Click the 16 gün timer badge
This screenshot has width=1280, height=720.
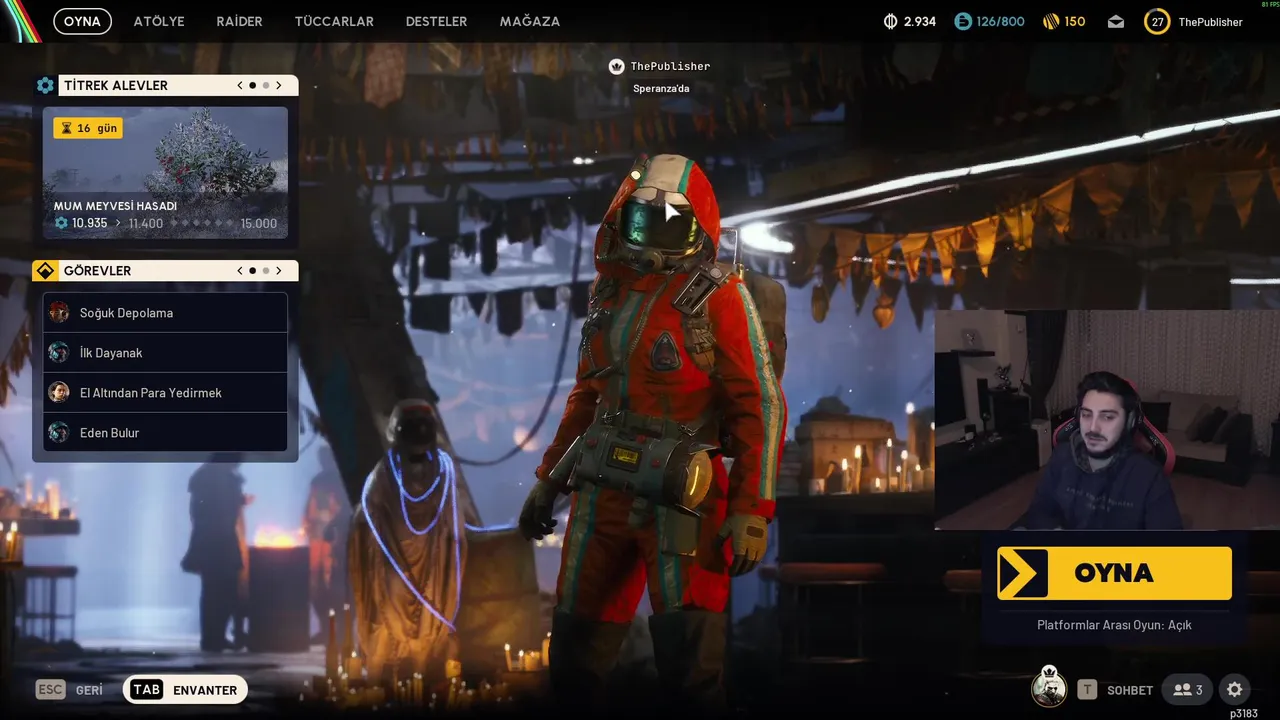[x=88, y=128]
